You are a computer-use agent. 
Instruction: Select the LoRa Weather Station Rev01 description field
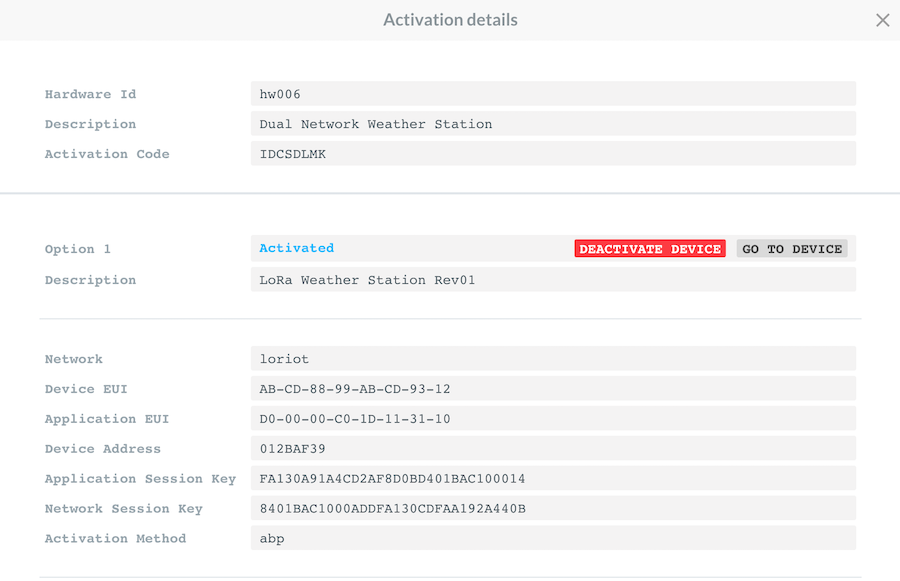point(552,280)
